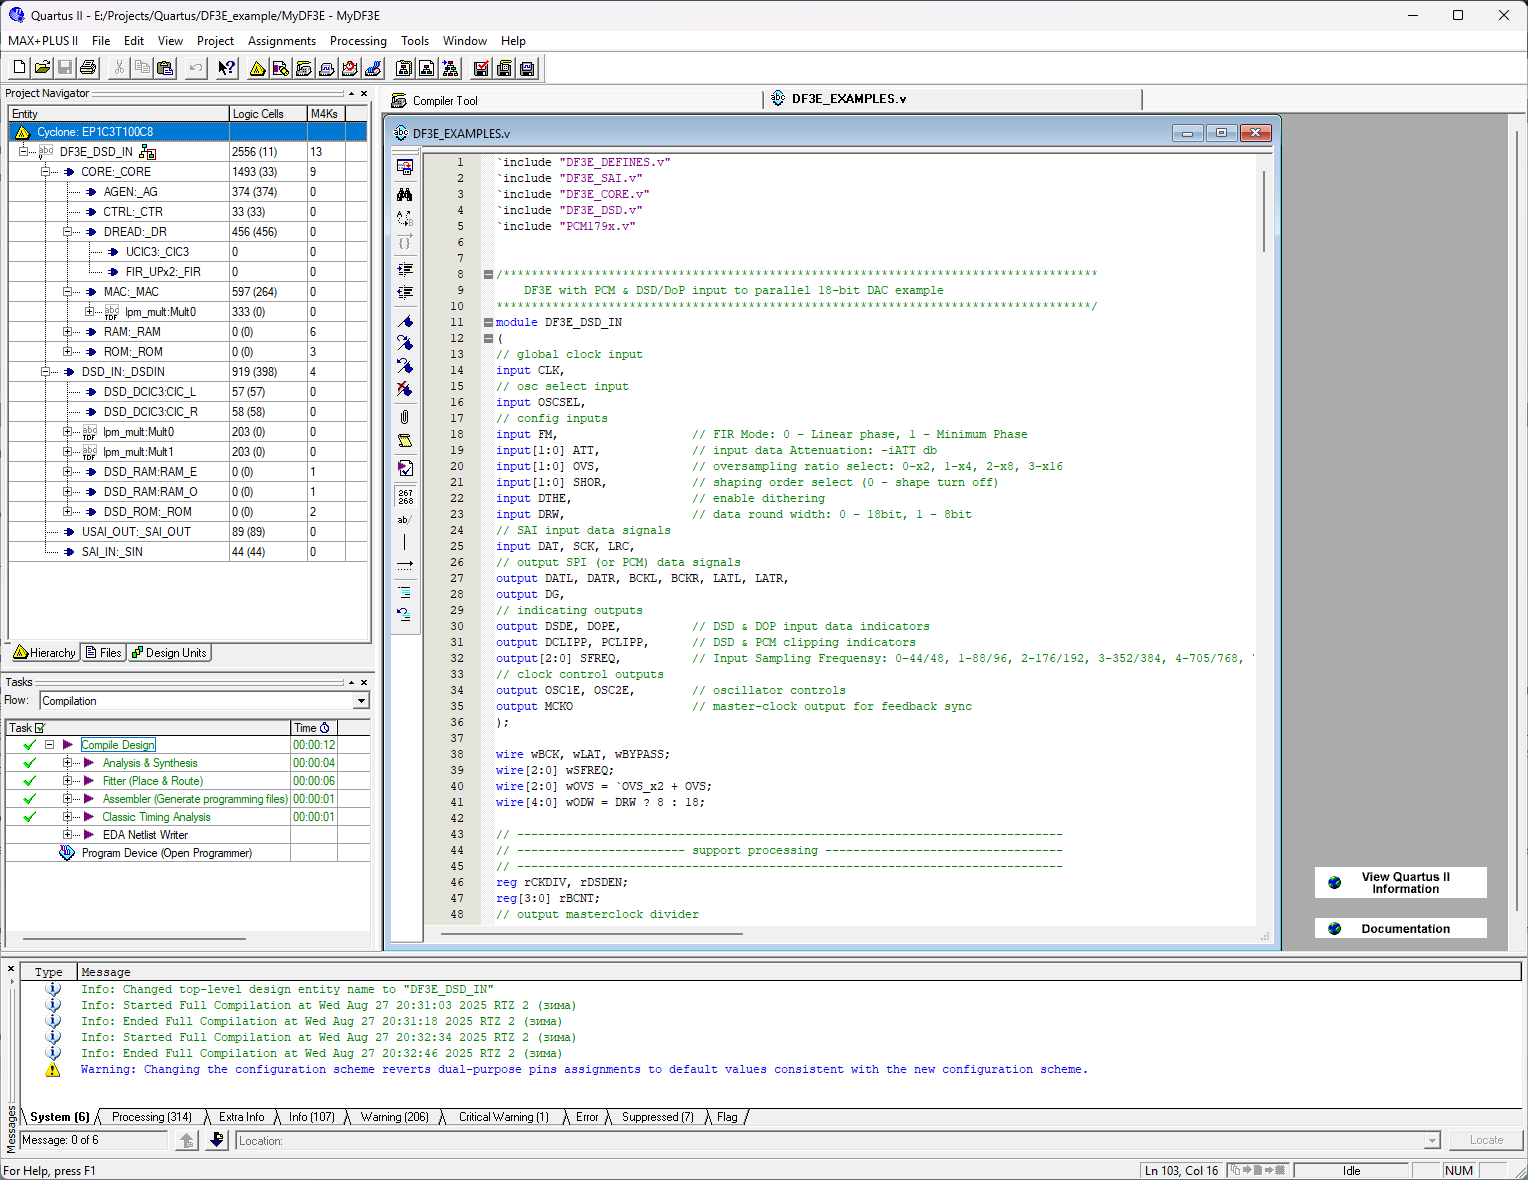Open the Processing menu

coord(358,41)
